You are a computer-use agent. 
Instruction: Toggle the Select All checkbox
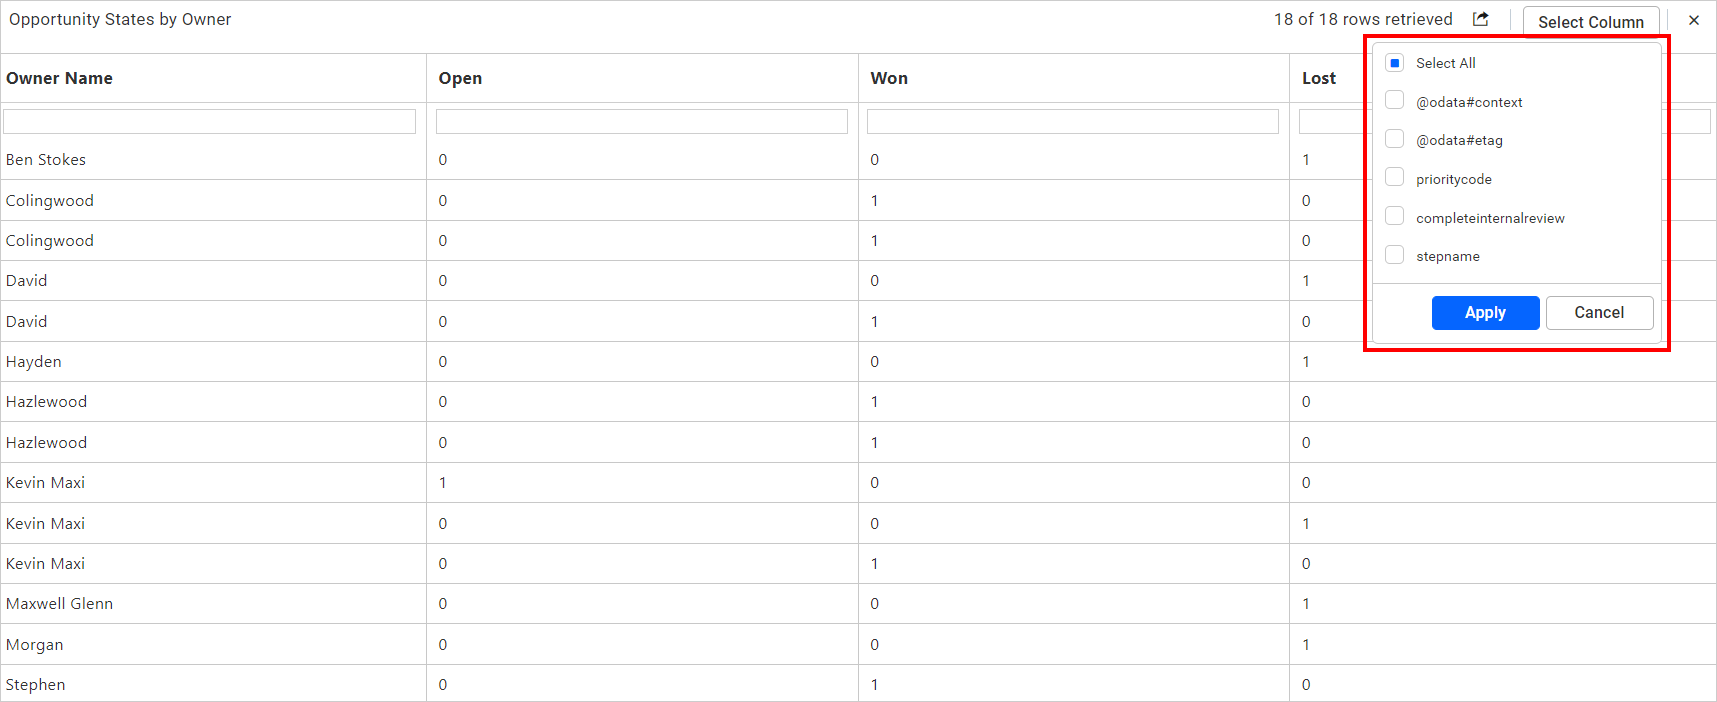1395,63
